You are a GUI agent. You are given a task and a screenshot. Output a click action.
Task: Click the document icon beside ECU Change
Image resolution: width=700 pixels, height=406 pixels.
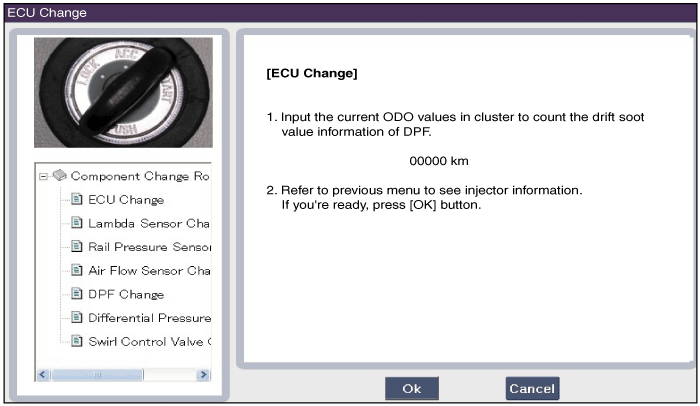click(x=77, y=199)
